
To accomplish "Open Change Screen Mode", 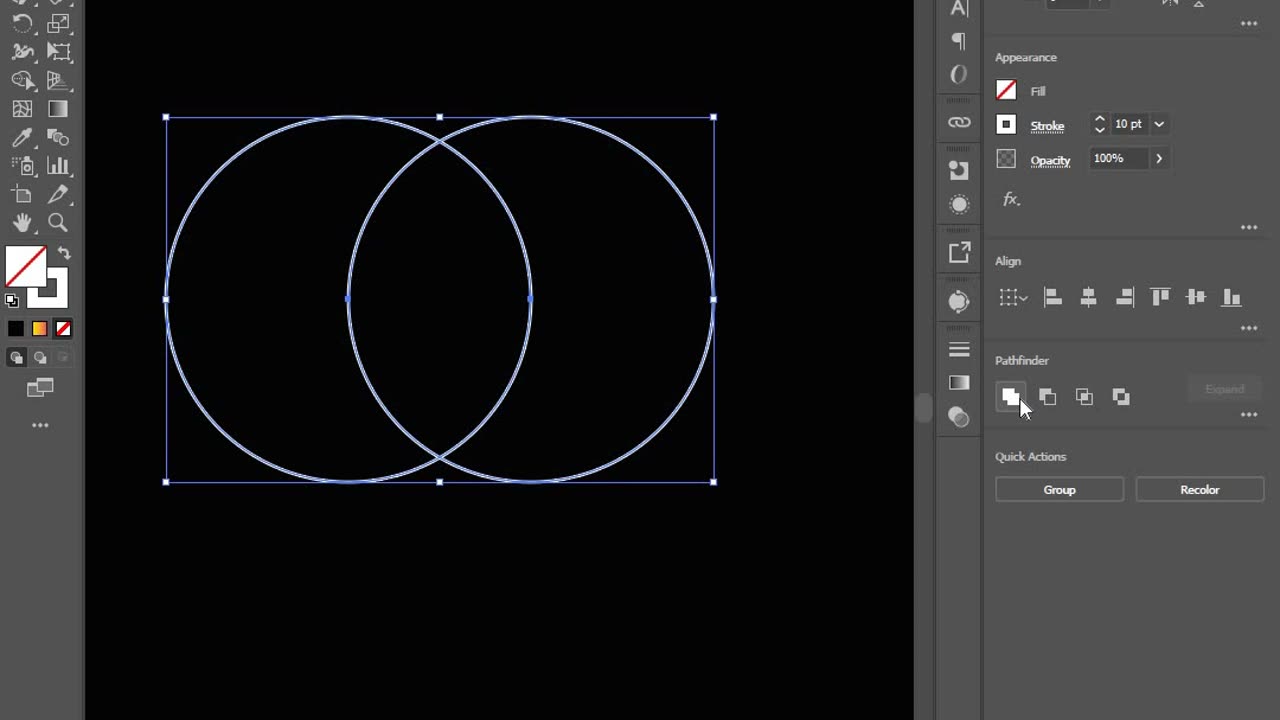I will pyautogui.click(x=40, y=388).
